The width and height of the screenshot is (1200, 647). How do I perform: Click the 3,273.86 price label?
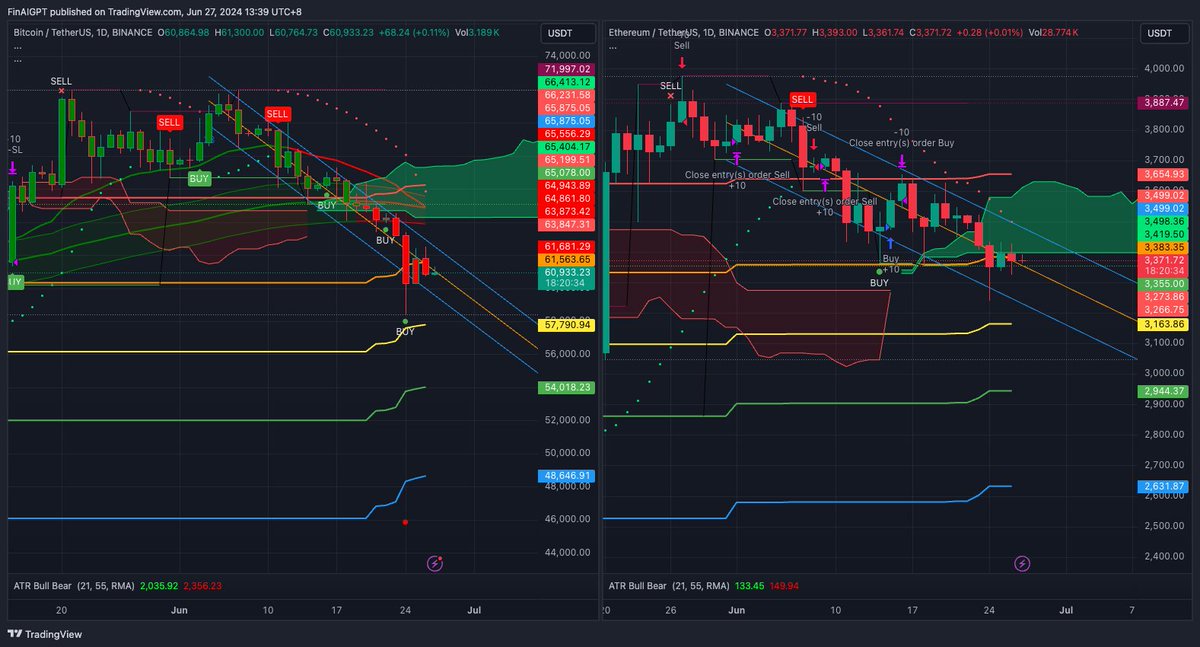point(1161,297)
